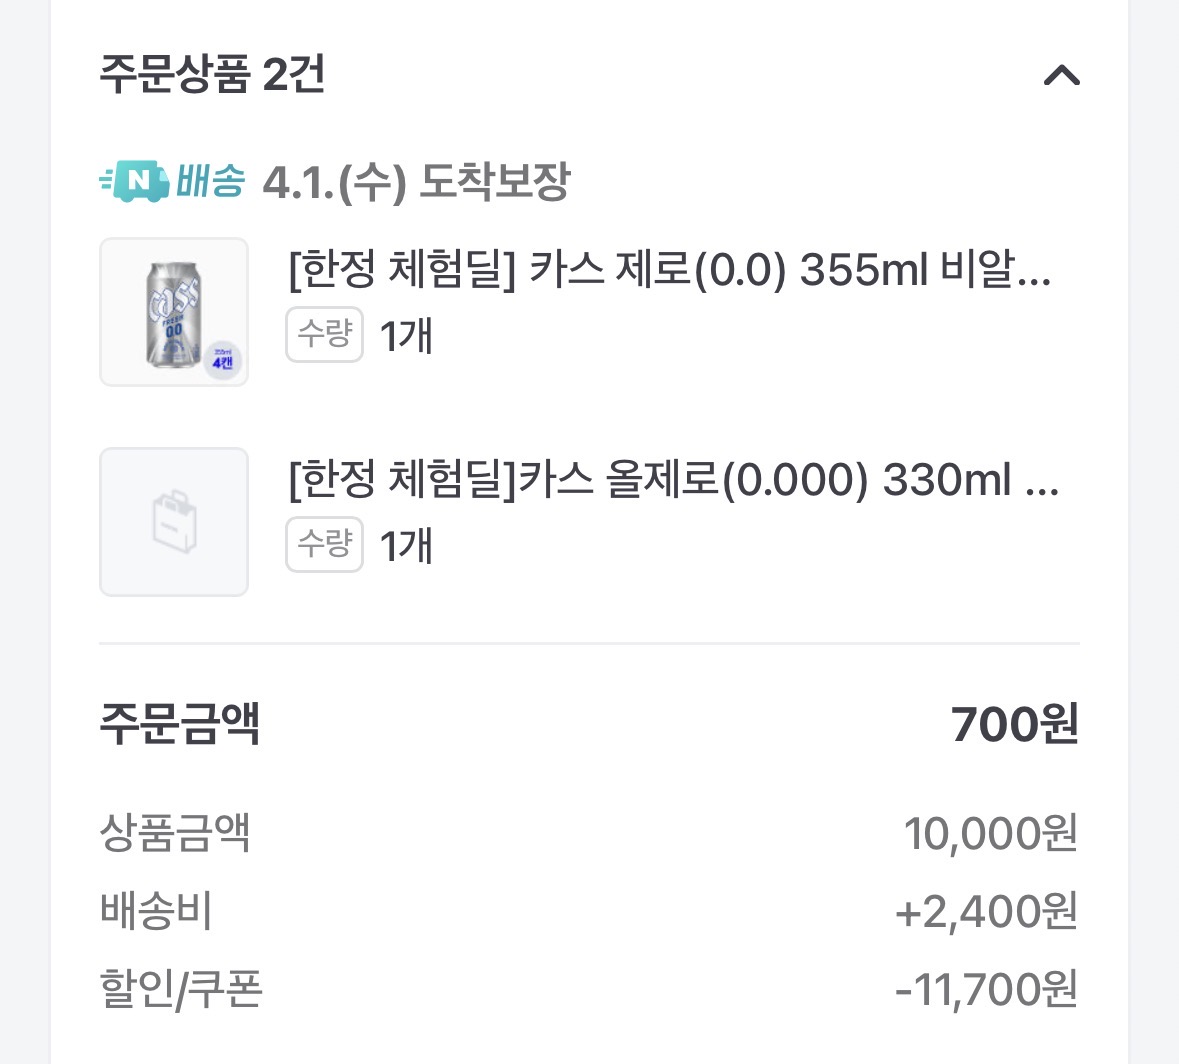Click the shopping bag placeholder icon
The width and height of the screenshot is (1179, 1064).
(x=174, y=522)
